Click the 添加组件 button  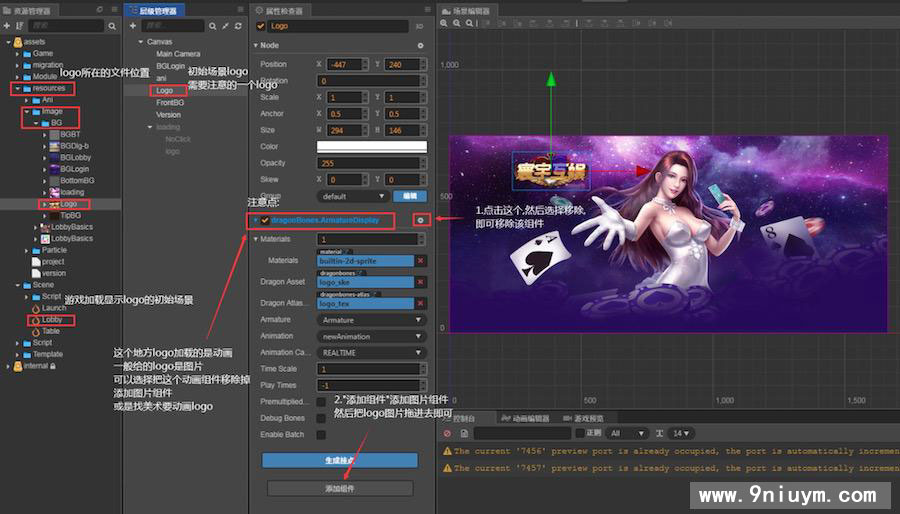[340, 489]
